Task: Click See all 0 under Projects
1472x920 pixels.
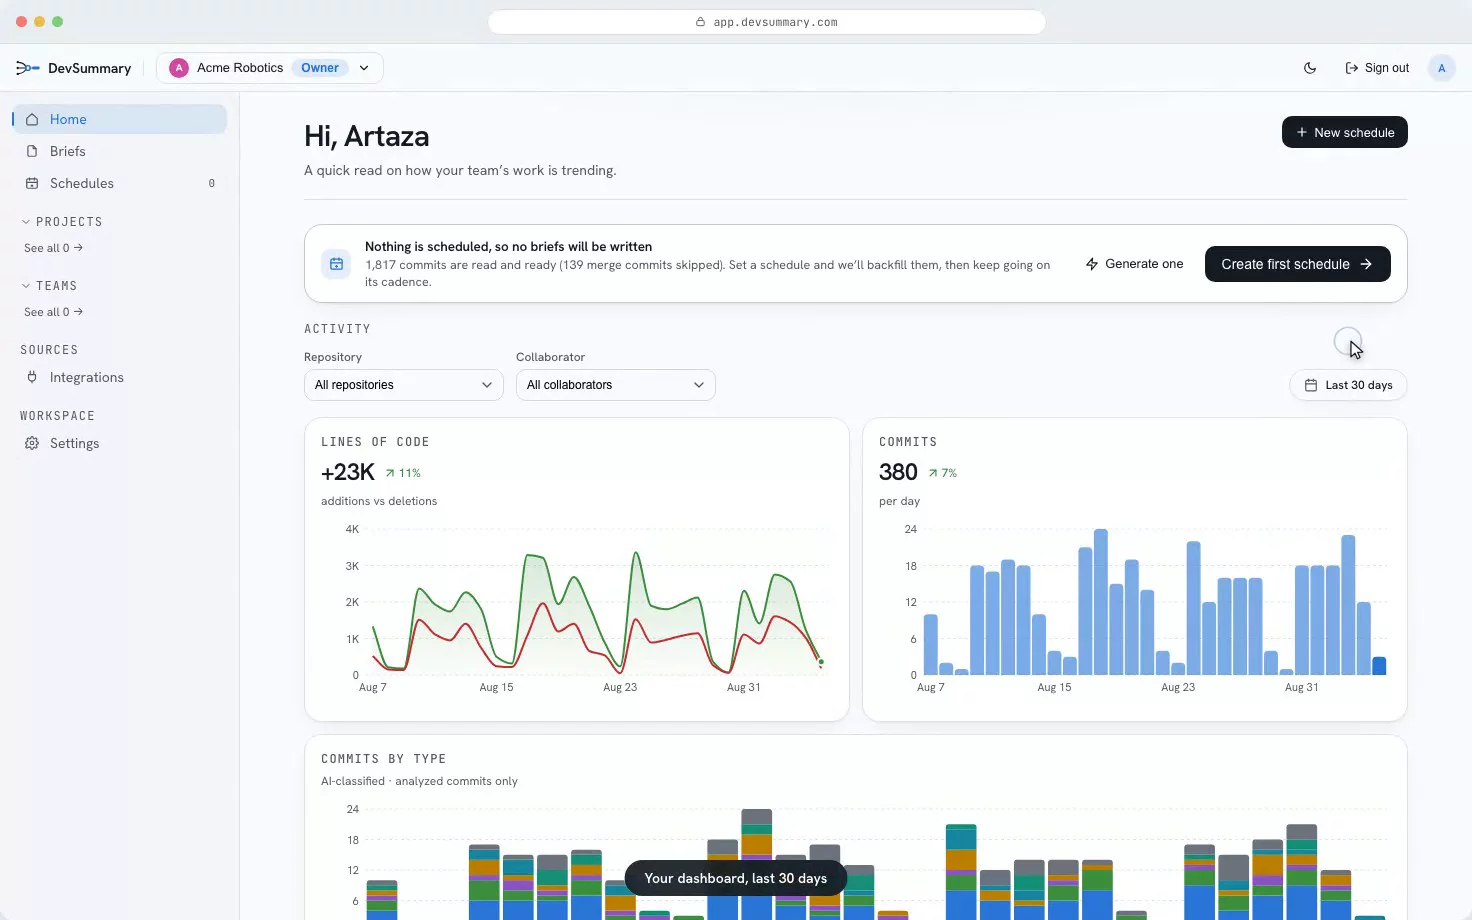Action: coord(54,248)
